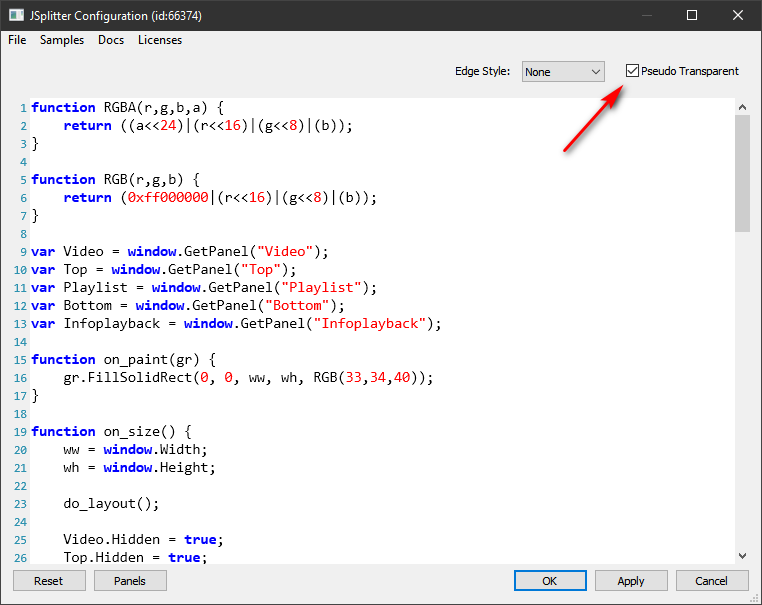The height and width of the screenshot is (605, 762).
Task: Click line number 15 in the gutter
Action: [20, 360]
